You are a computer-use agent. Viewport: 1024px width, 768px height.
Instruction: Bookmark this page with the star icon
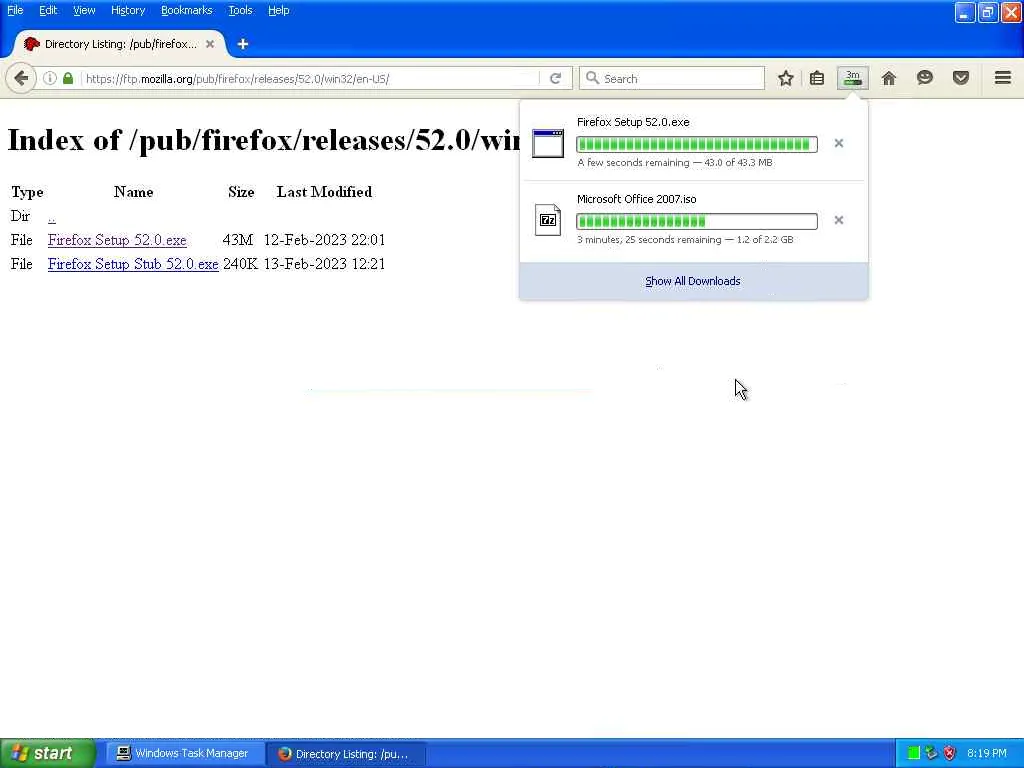tap(786, 78)
